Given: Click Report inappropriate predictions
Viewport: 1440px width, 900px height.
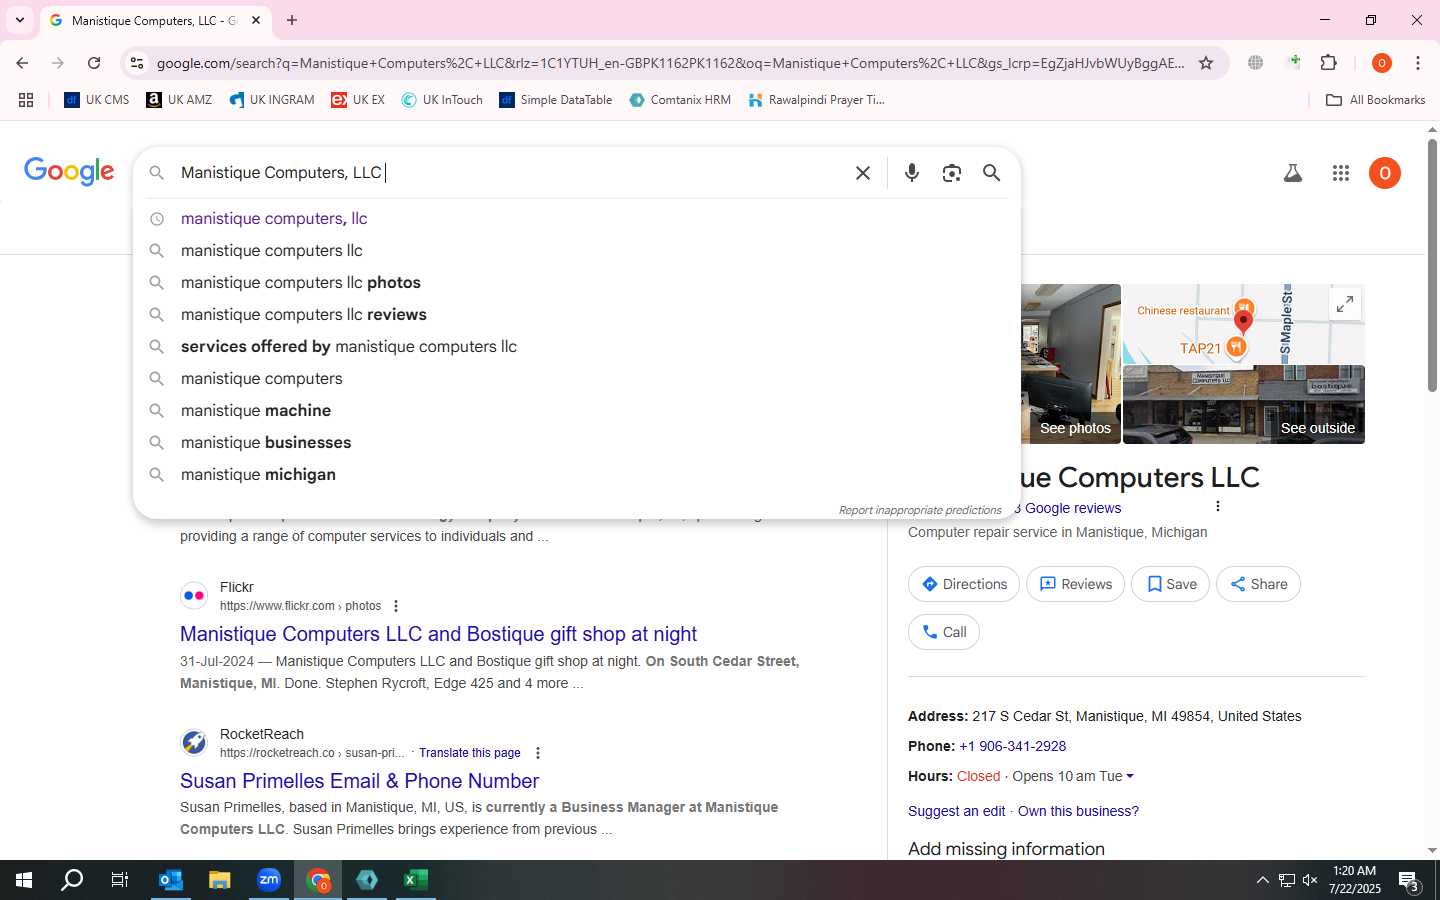Looking at the screenshot, I should (x=920, y=510).
